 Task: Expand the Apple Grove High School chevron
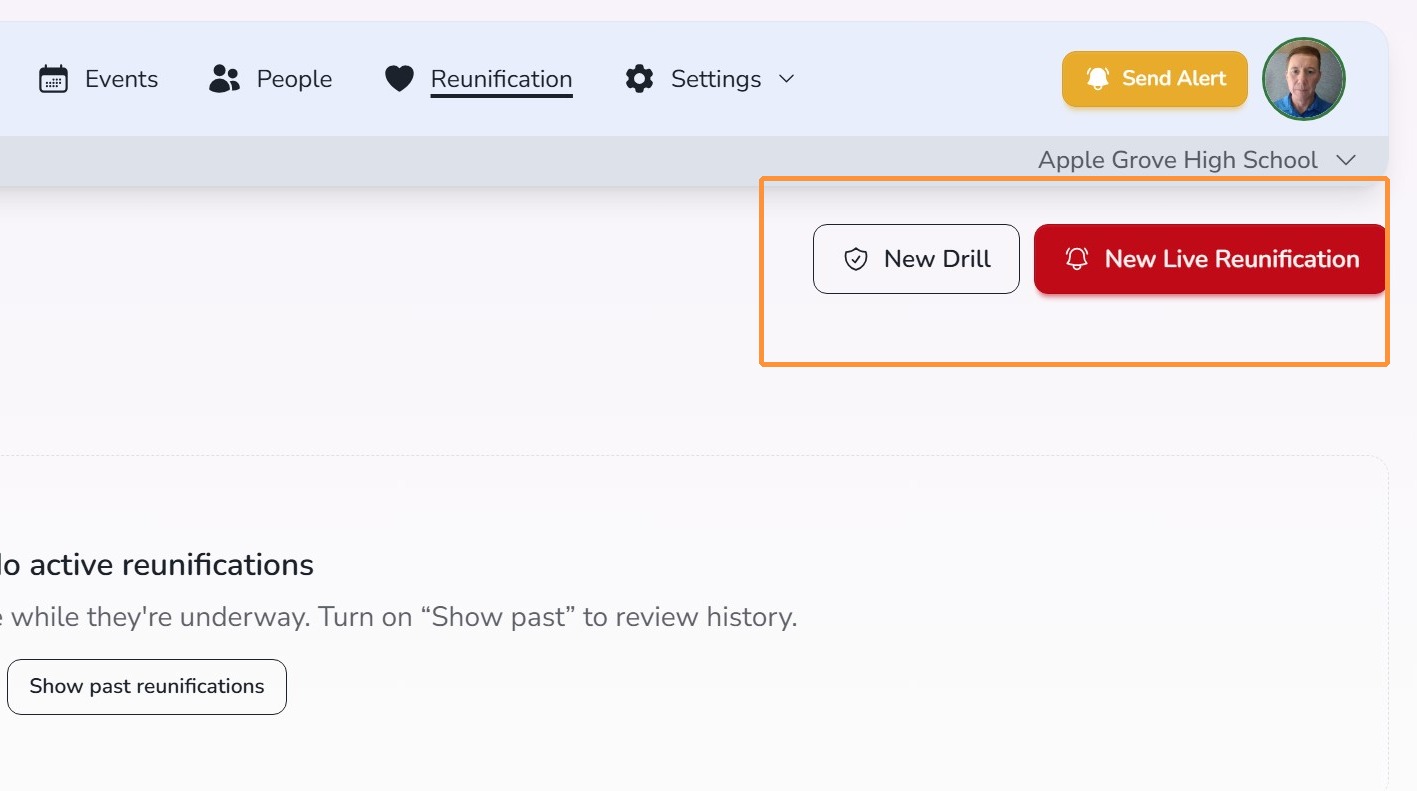1346,160
